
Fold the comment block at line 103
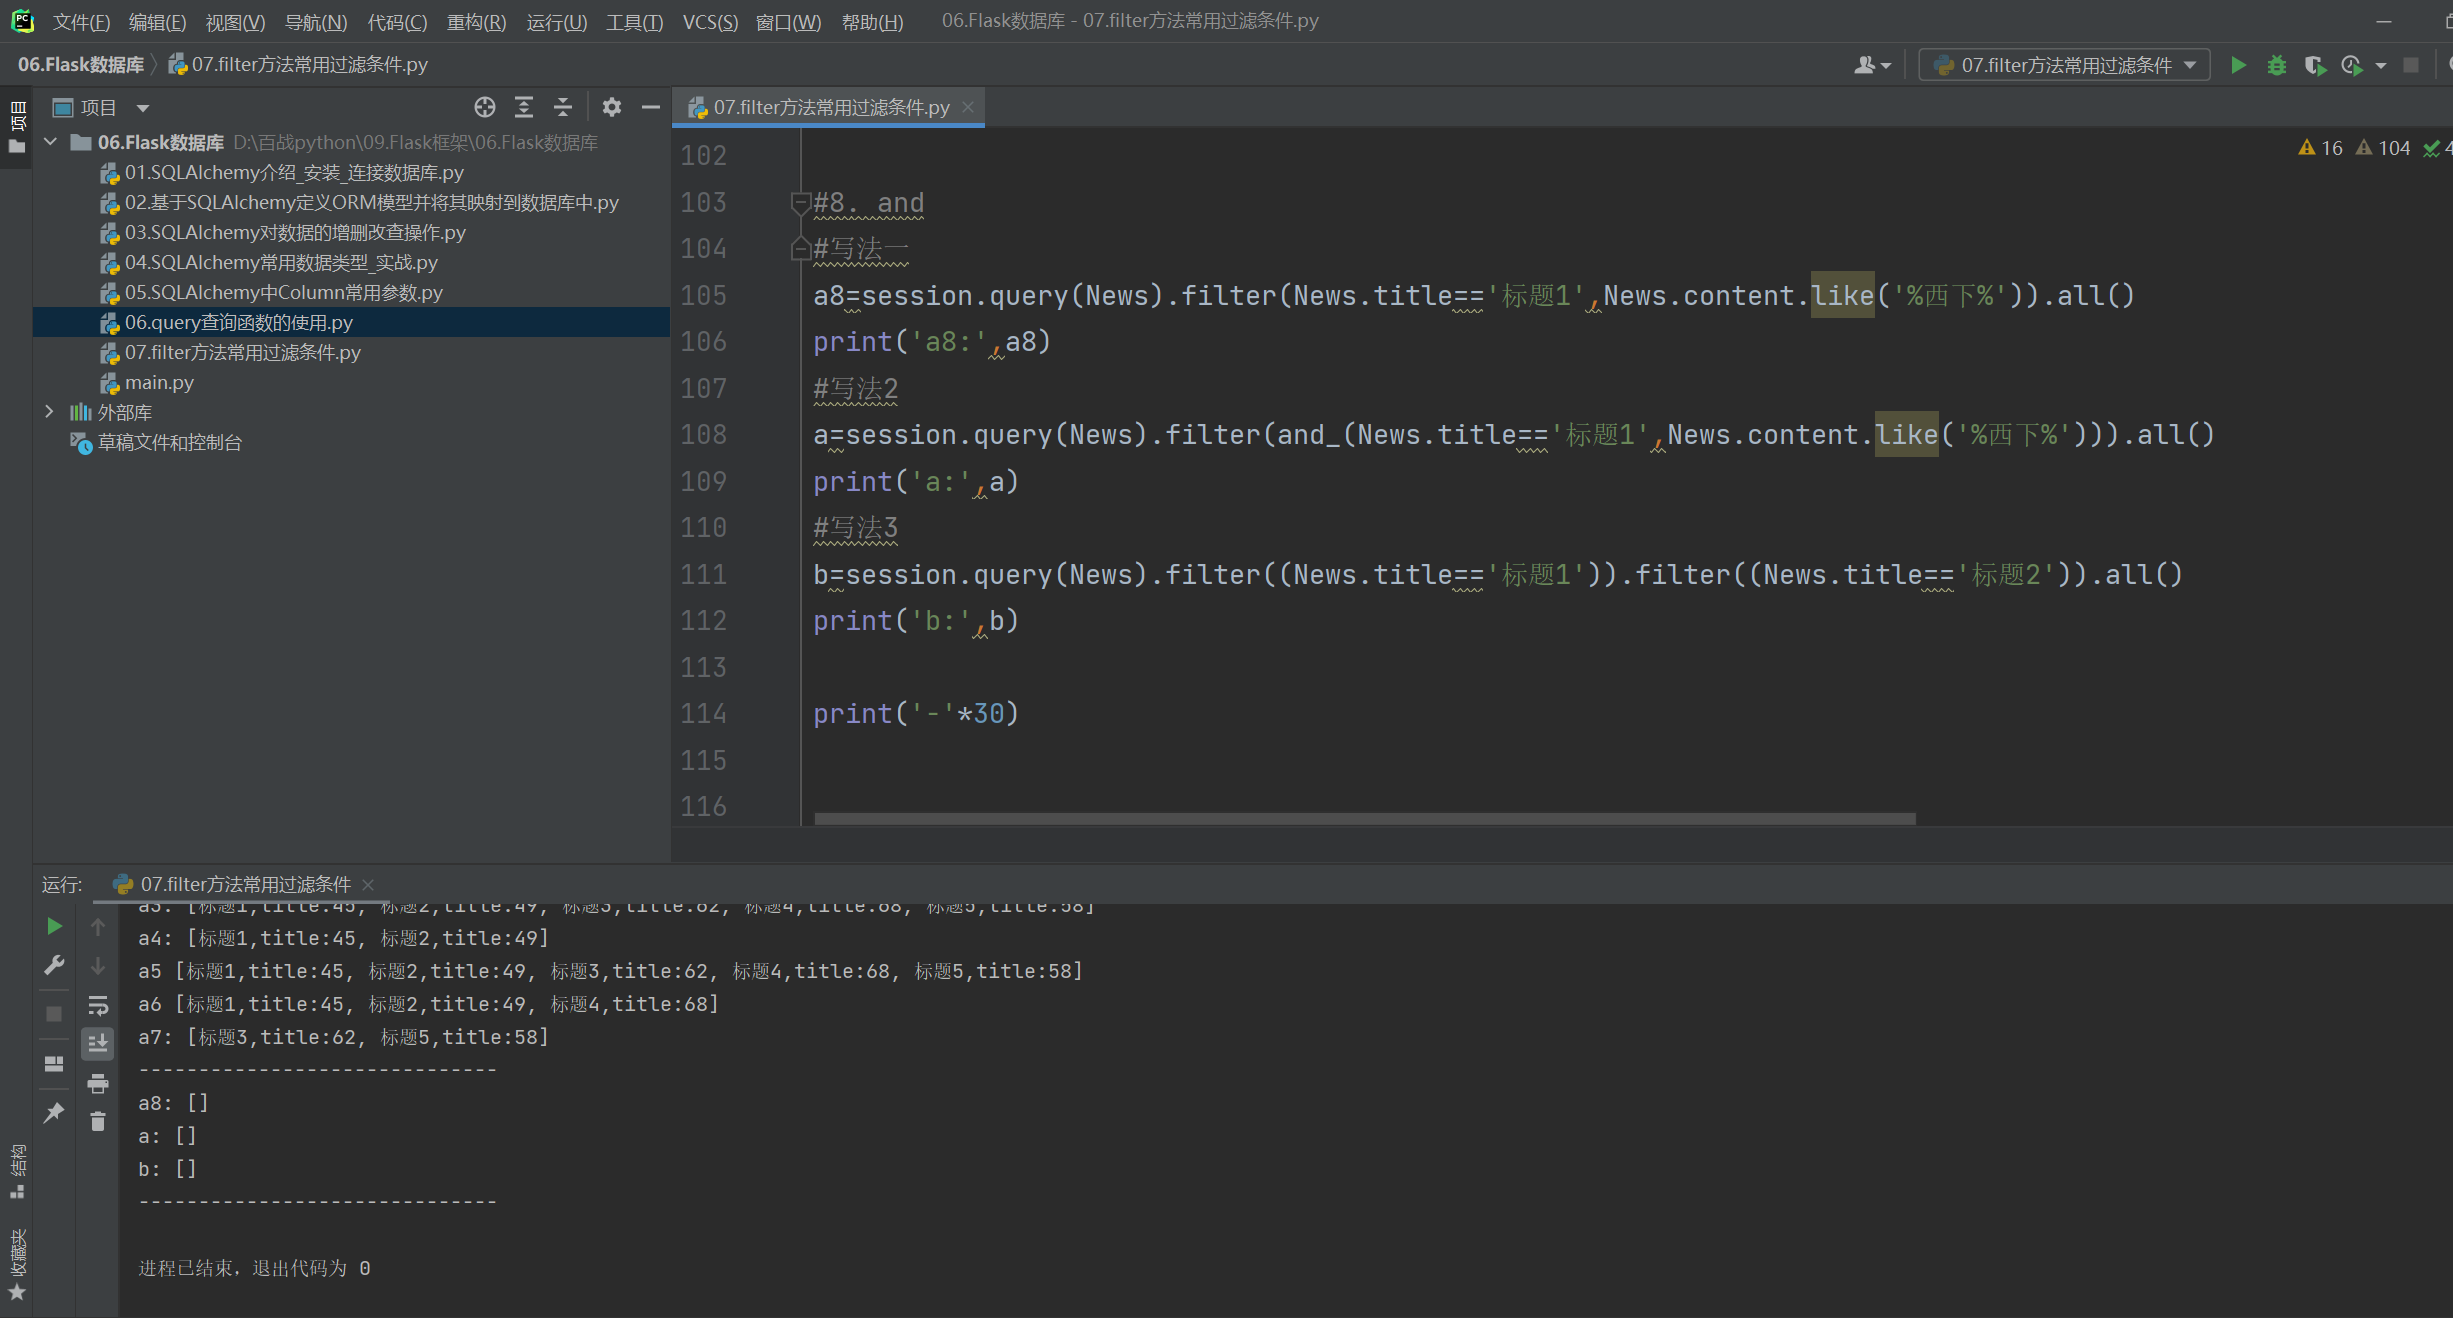pos(799,203)
